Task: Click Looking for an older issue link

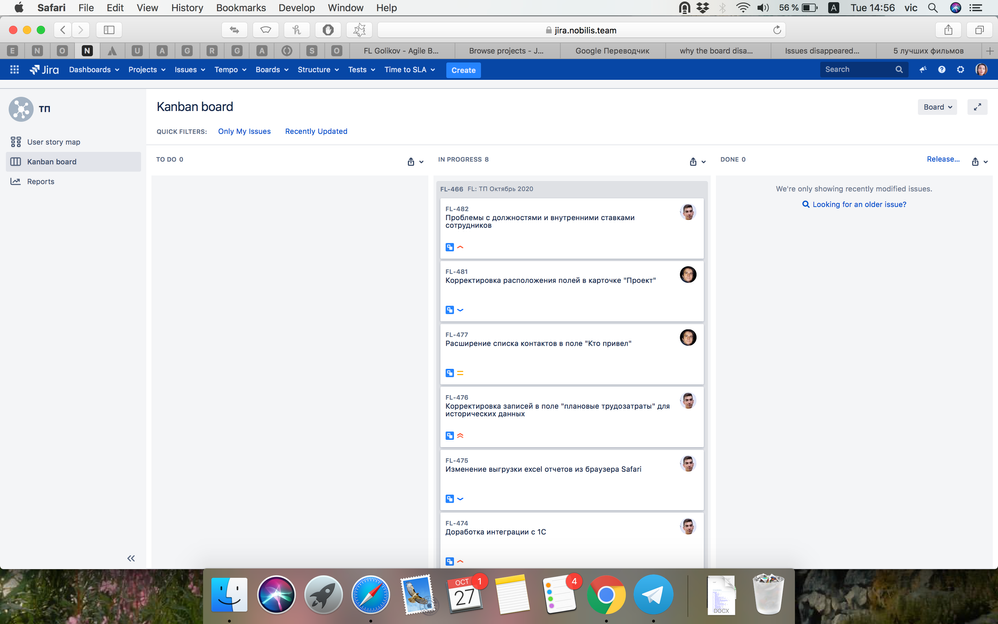Action: tap(854, 204)
